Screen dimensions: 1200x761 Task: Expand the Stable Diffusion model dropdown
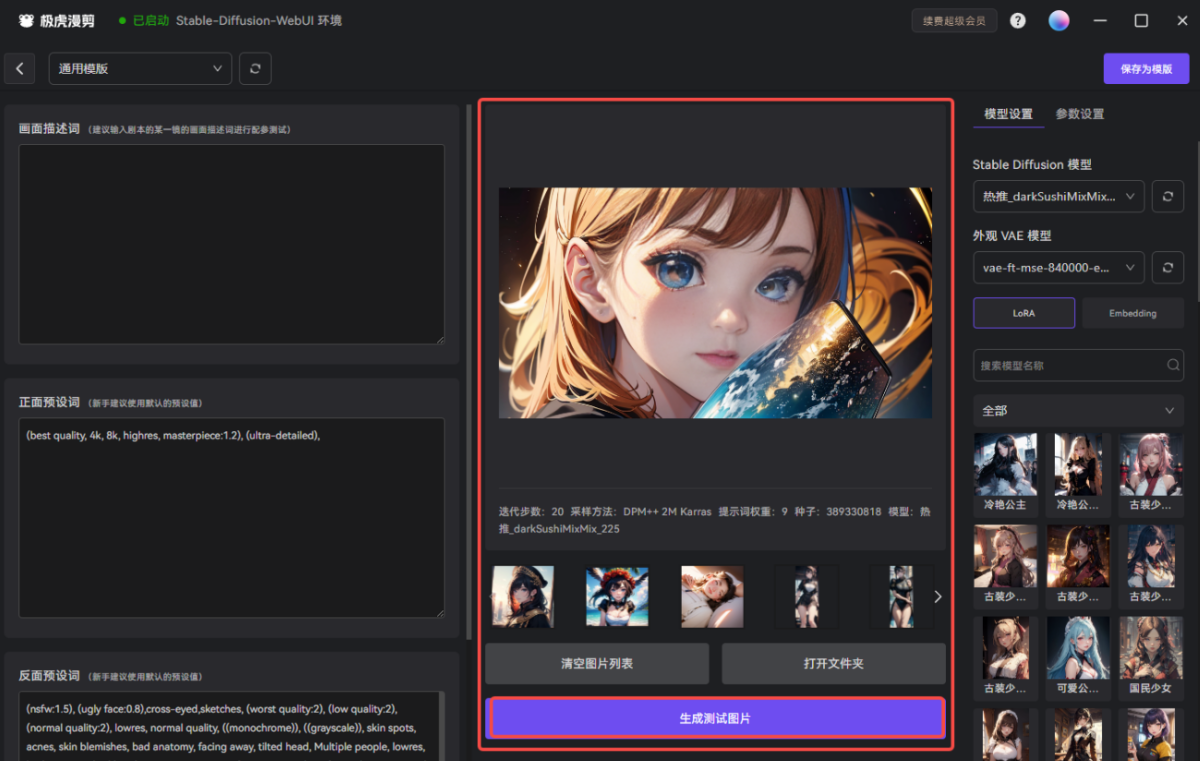pos(1058,197)
